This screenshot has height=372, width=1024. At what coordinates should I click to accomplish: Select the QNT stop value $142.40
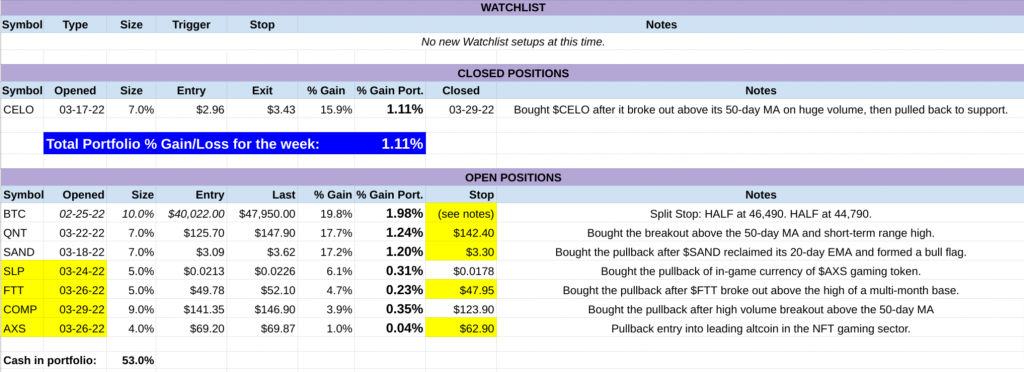[461, 233]
